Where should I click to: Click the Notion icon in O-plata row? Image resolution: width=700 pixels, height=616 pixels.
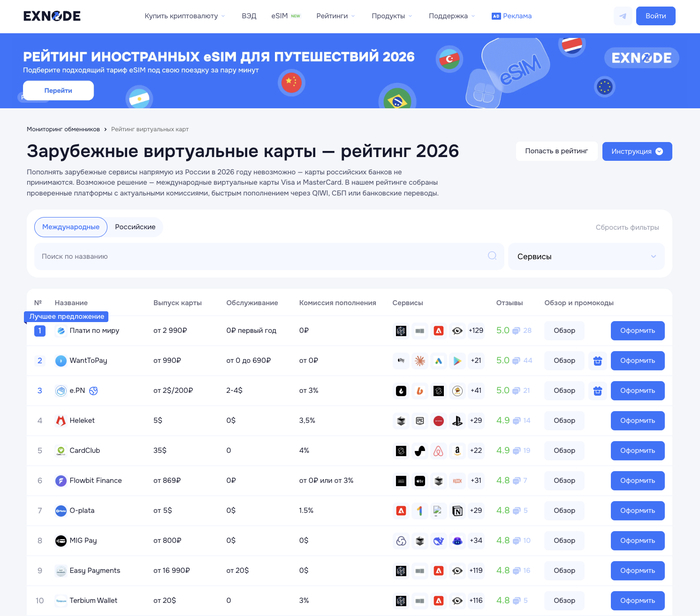457,511
